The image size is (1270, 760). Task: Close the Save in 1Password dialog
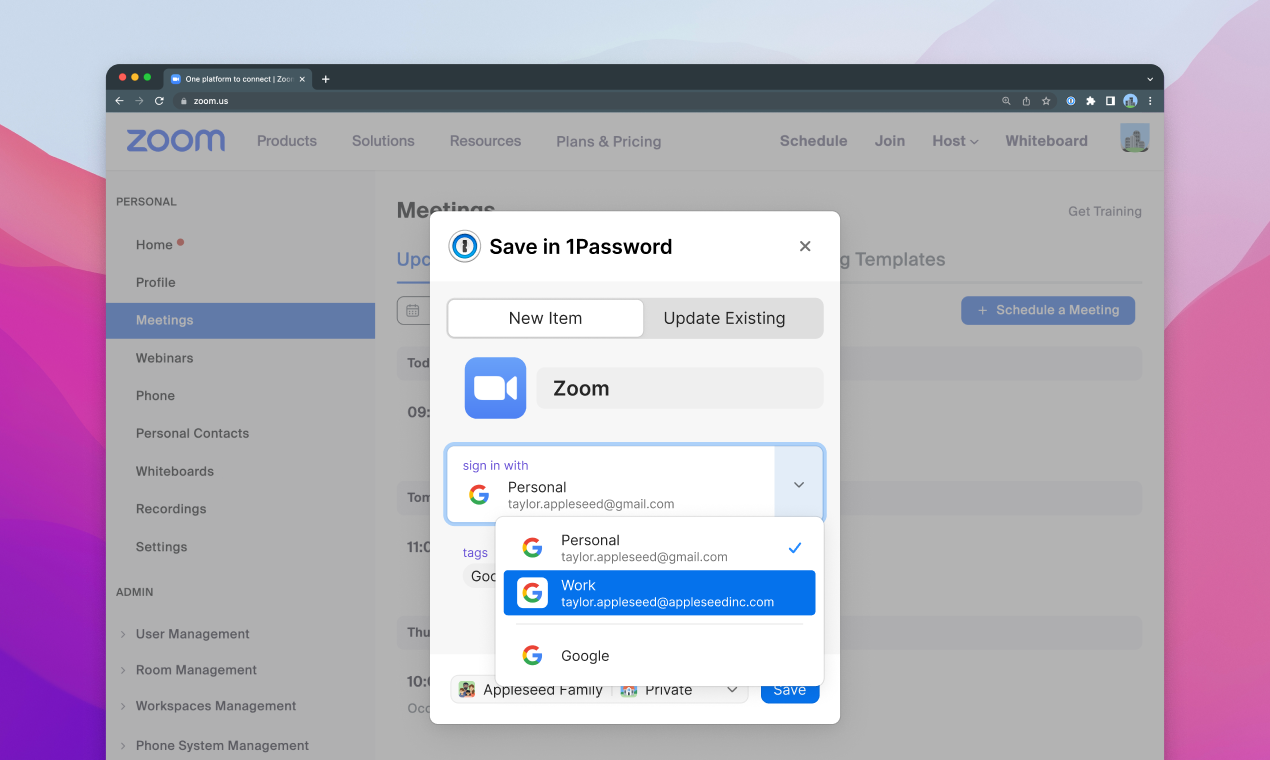tap(805, 246)
